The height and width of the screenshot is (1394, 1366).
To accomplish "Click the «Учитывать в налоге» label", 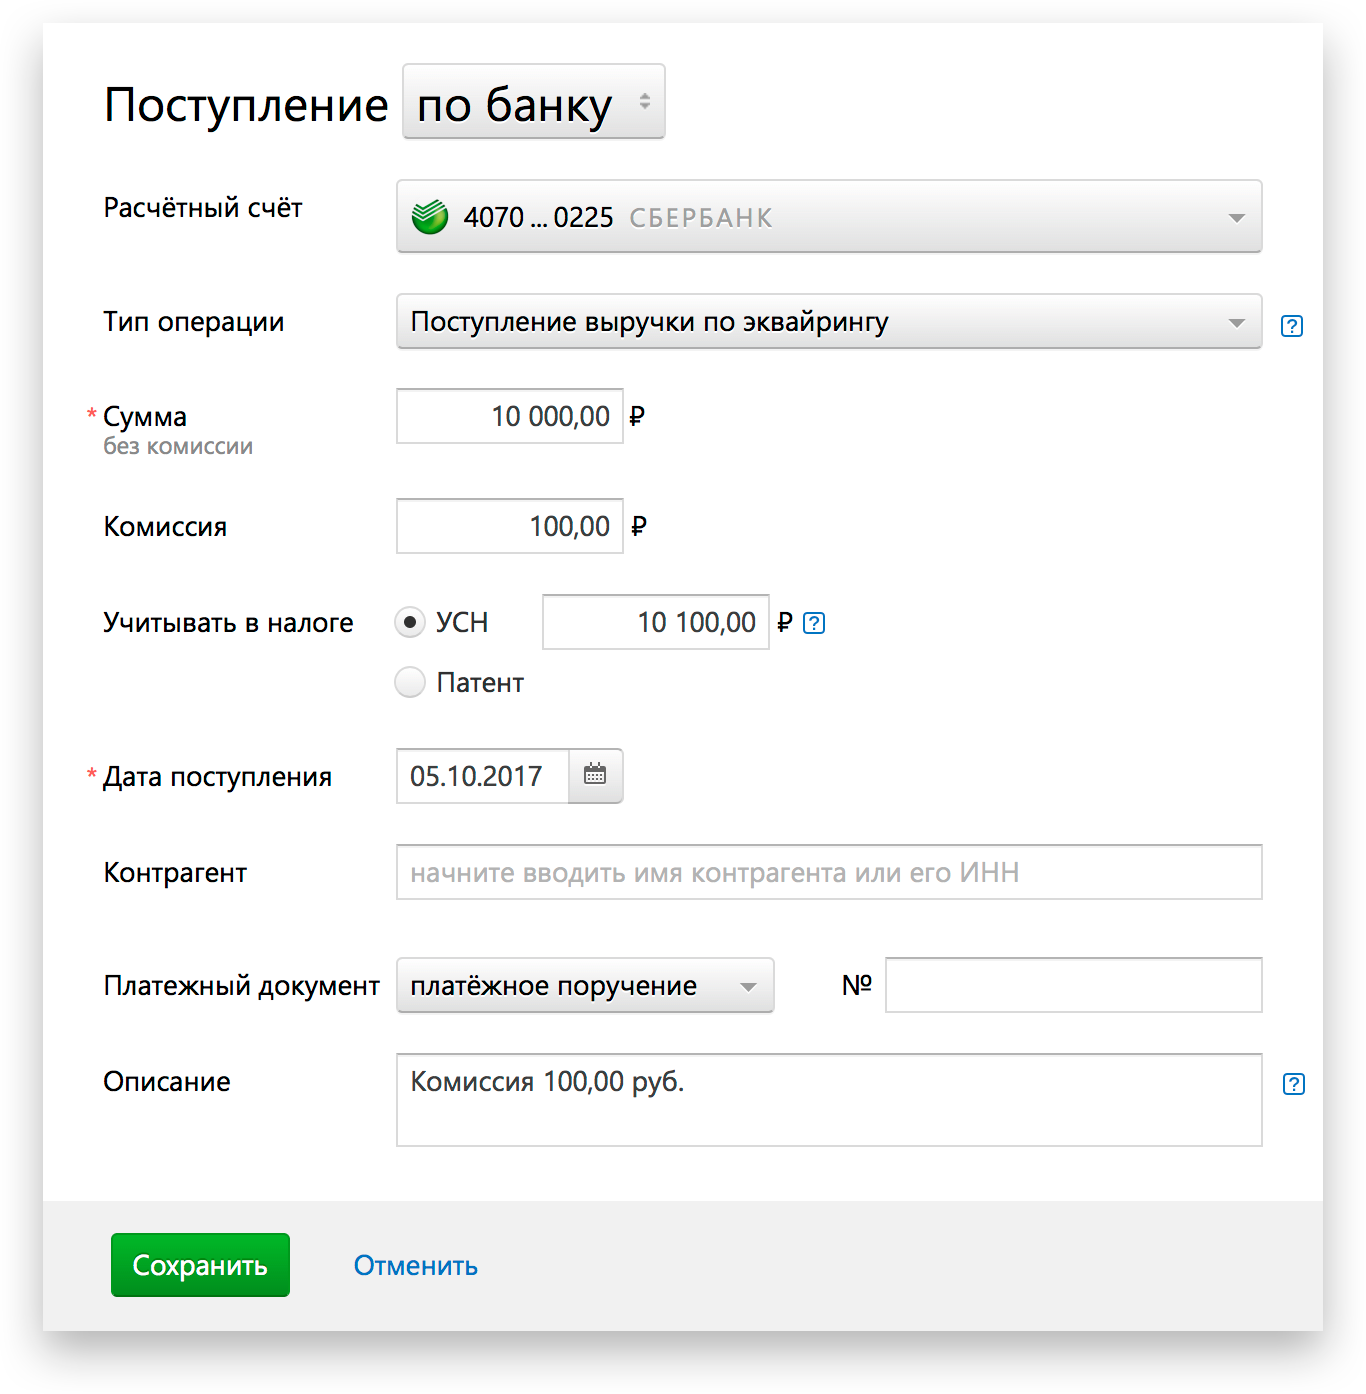I will (x=229, y=622).
